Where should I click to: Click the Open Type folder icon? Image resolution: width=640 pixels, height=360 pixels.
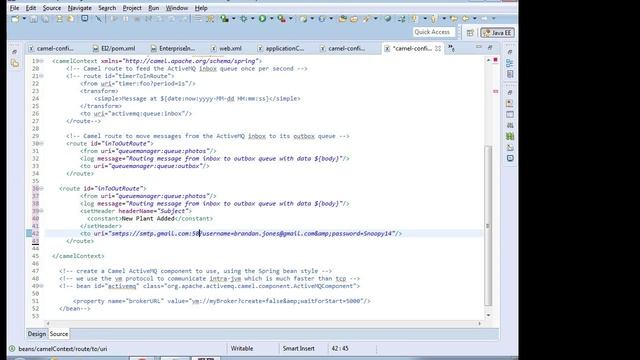[x=342, y=19]
